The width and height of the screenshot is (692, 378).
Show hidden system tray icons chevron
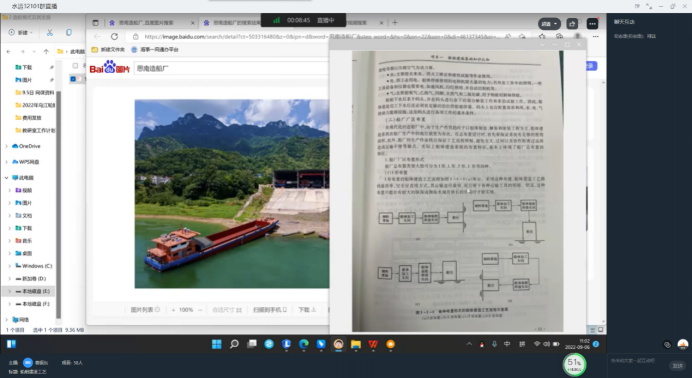(469, 344)
